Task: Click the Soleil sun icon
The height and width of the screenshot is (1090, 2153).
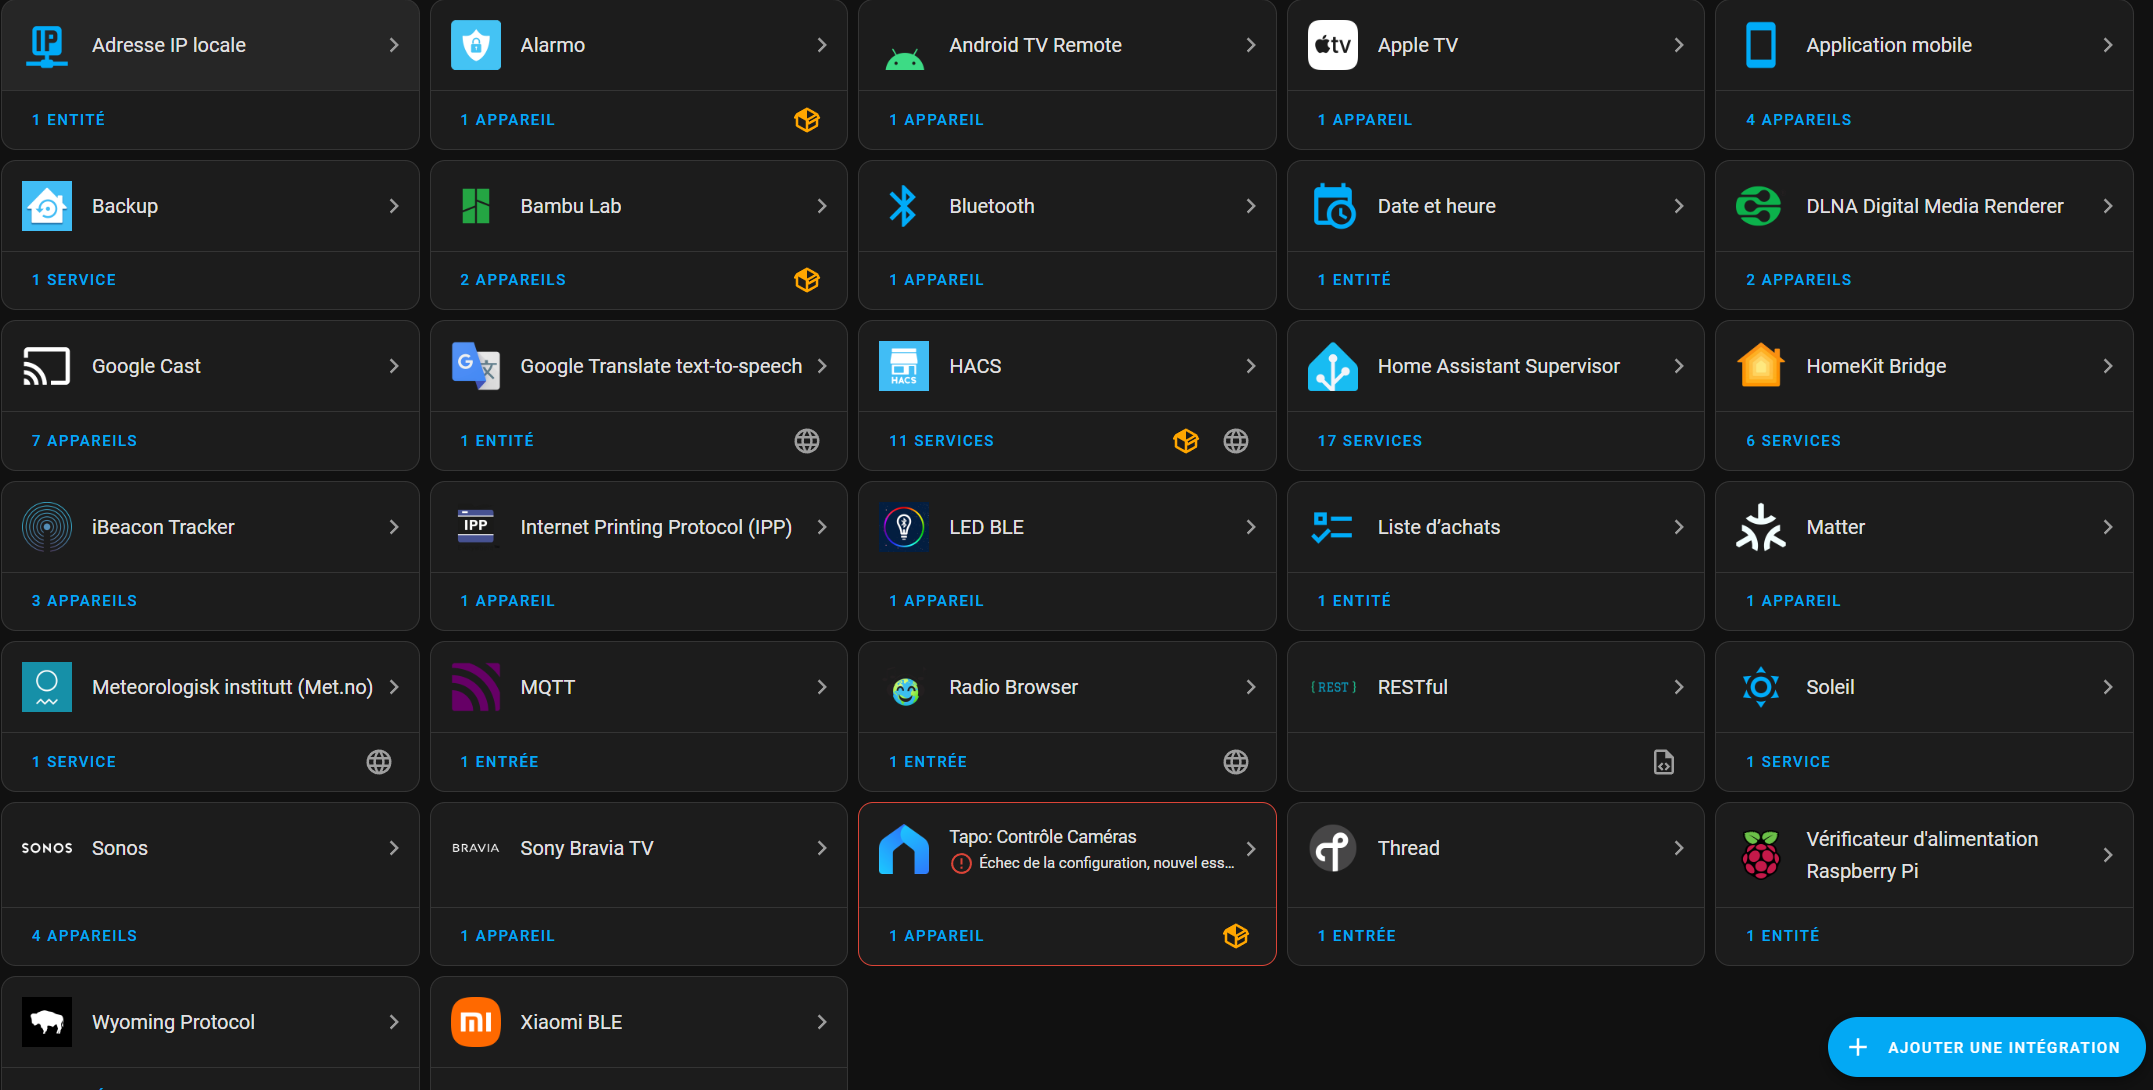Action: [x=1761, y=687]
